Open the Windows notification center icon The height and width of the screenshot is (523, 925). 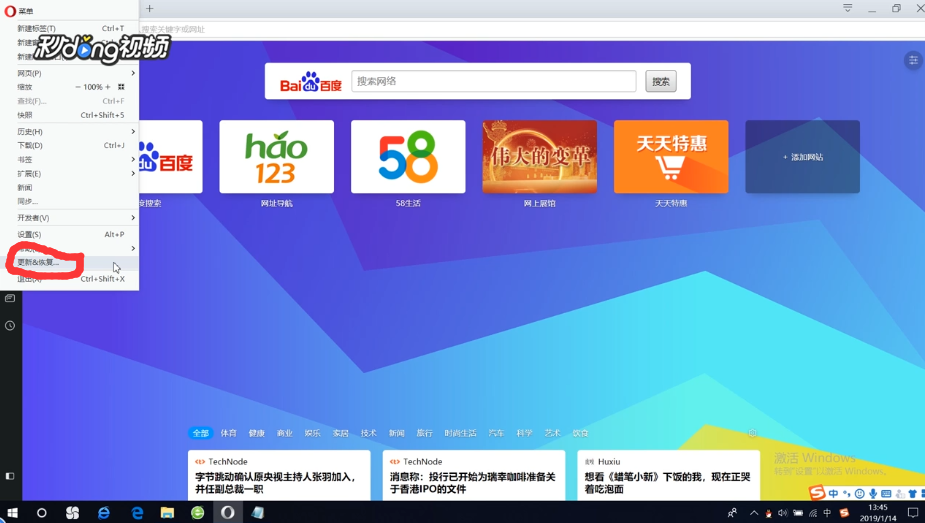(x=913, y=513)
